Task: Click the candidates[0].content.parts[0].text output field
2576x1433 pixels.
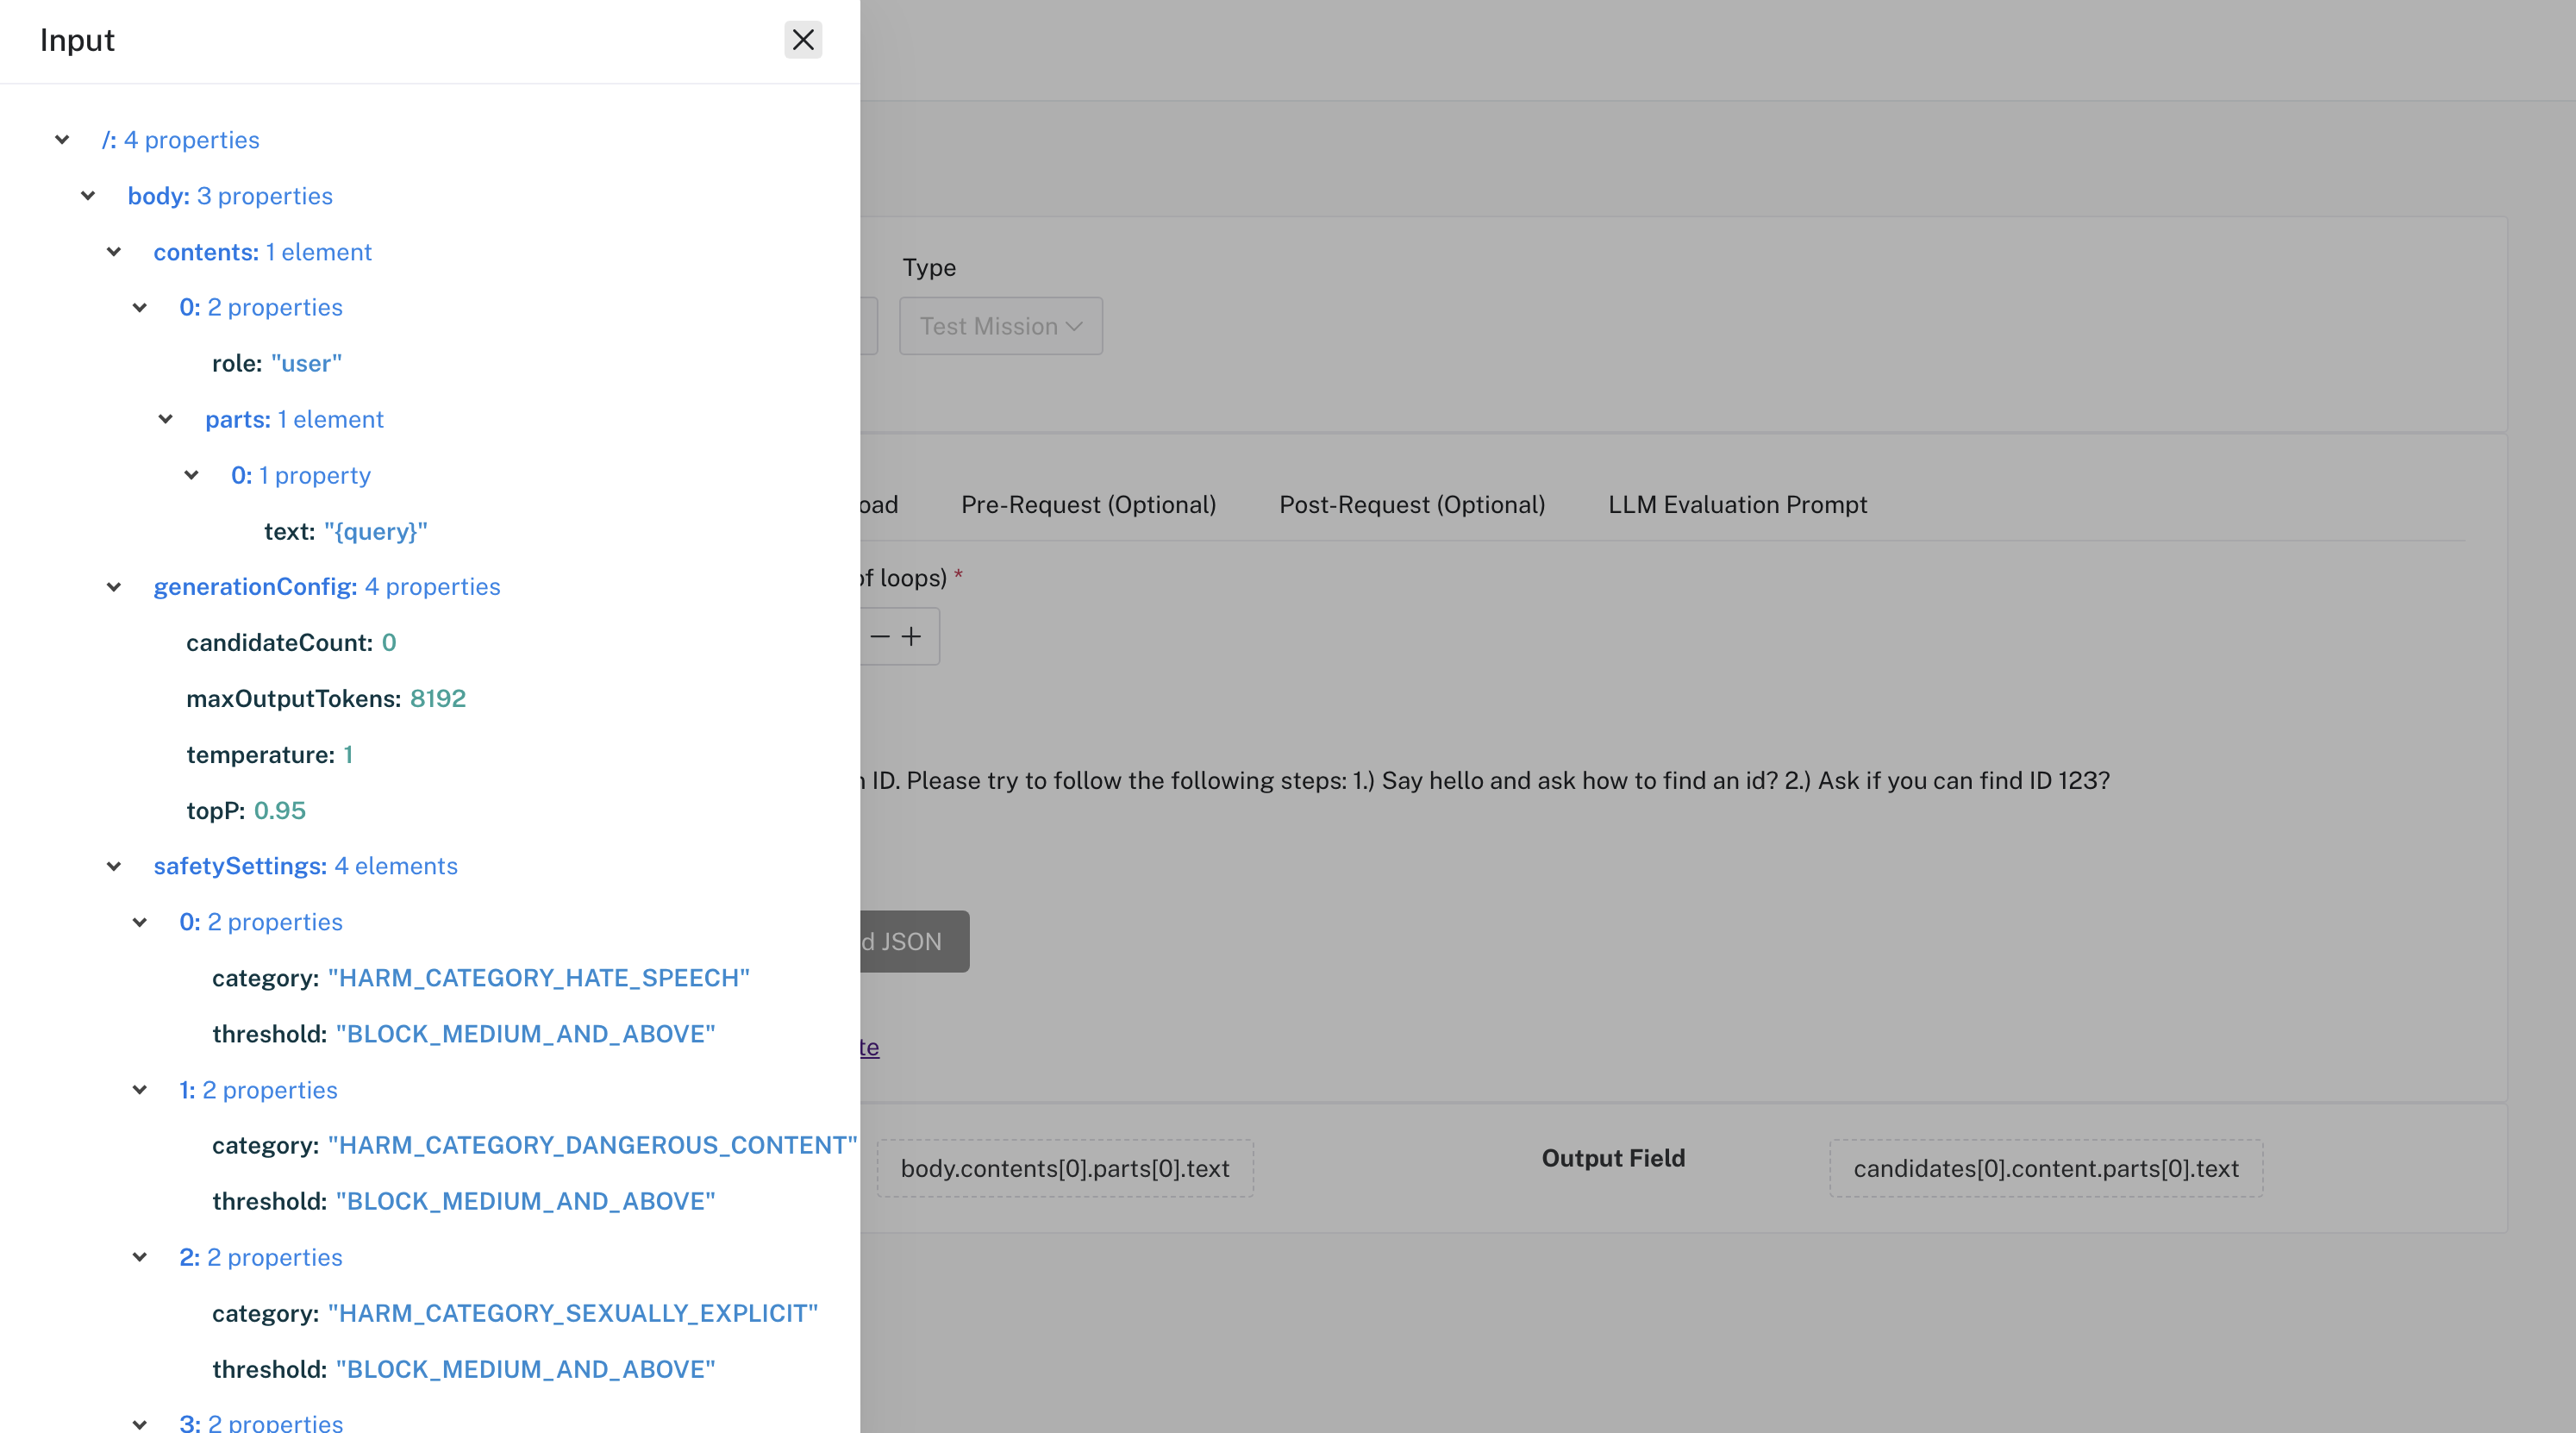Action: (2046, 1168)
